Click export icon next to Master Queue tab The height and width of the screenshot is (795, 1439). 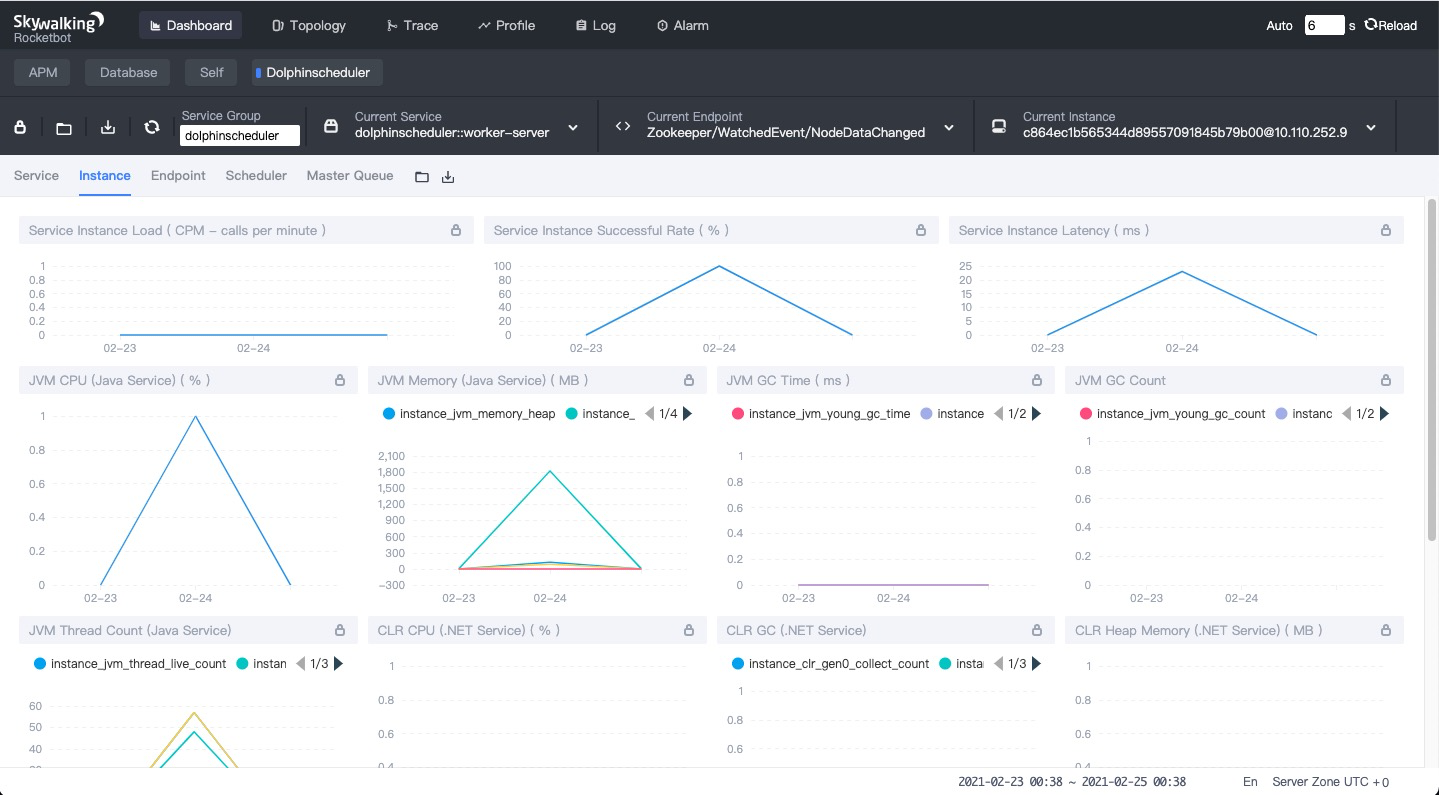click(x=448, y=177)
